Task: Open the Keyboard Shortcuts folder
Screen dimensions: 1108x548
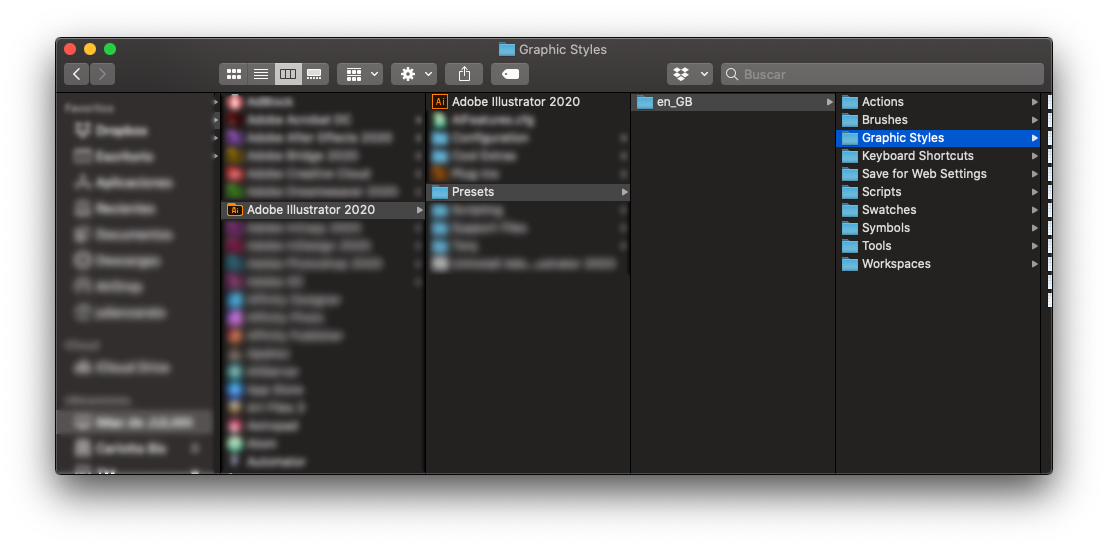Action: [938, 156]
